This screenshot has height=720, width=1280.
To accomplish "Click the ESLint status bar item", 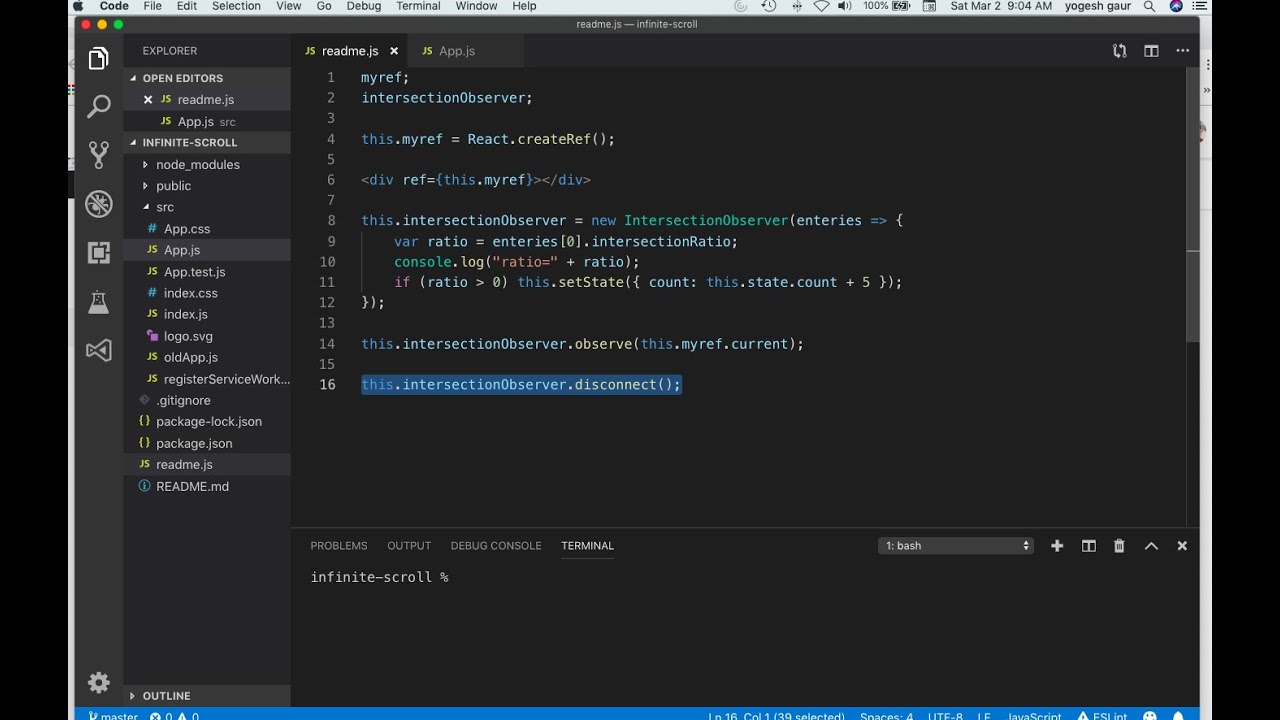I will pyautogui.click(x=1101, y=715).
